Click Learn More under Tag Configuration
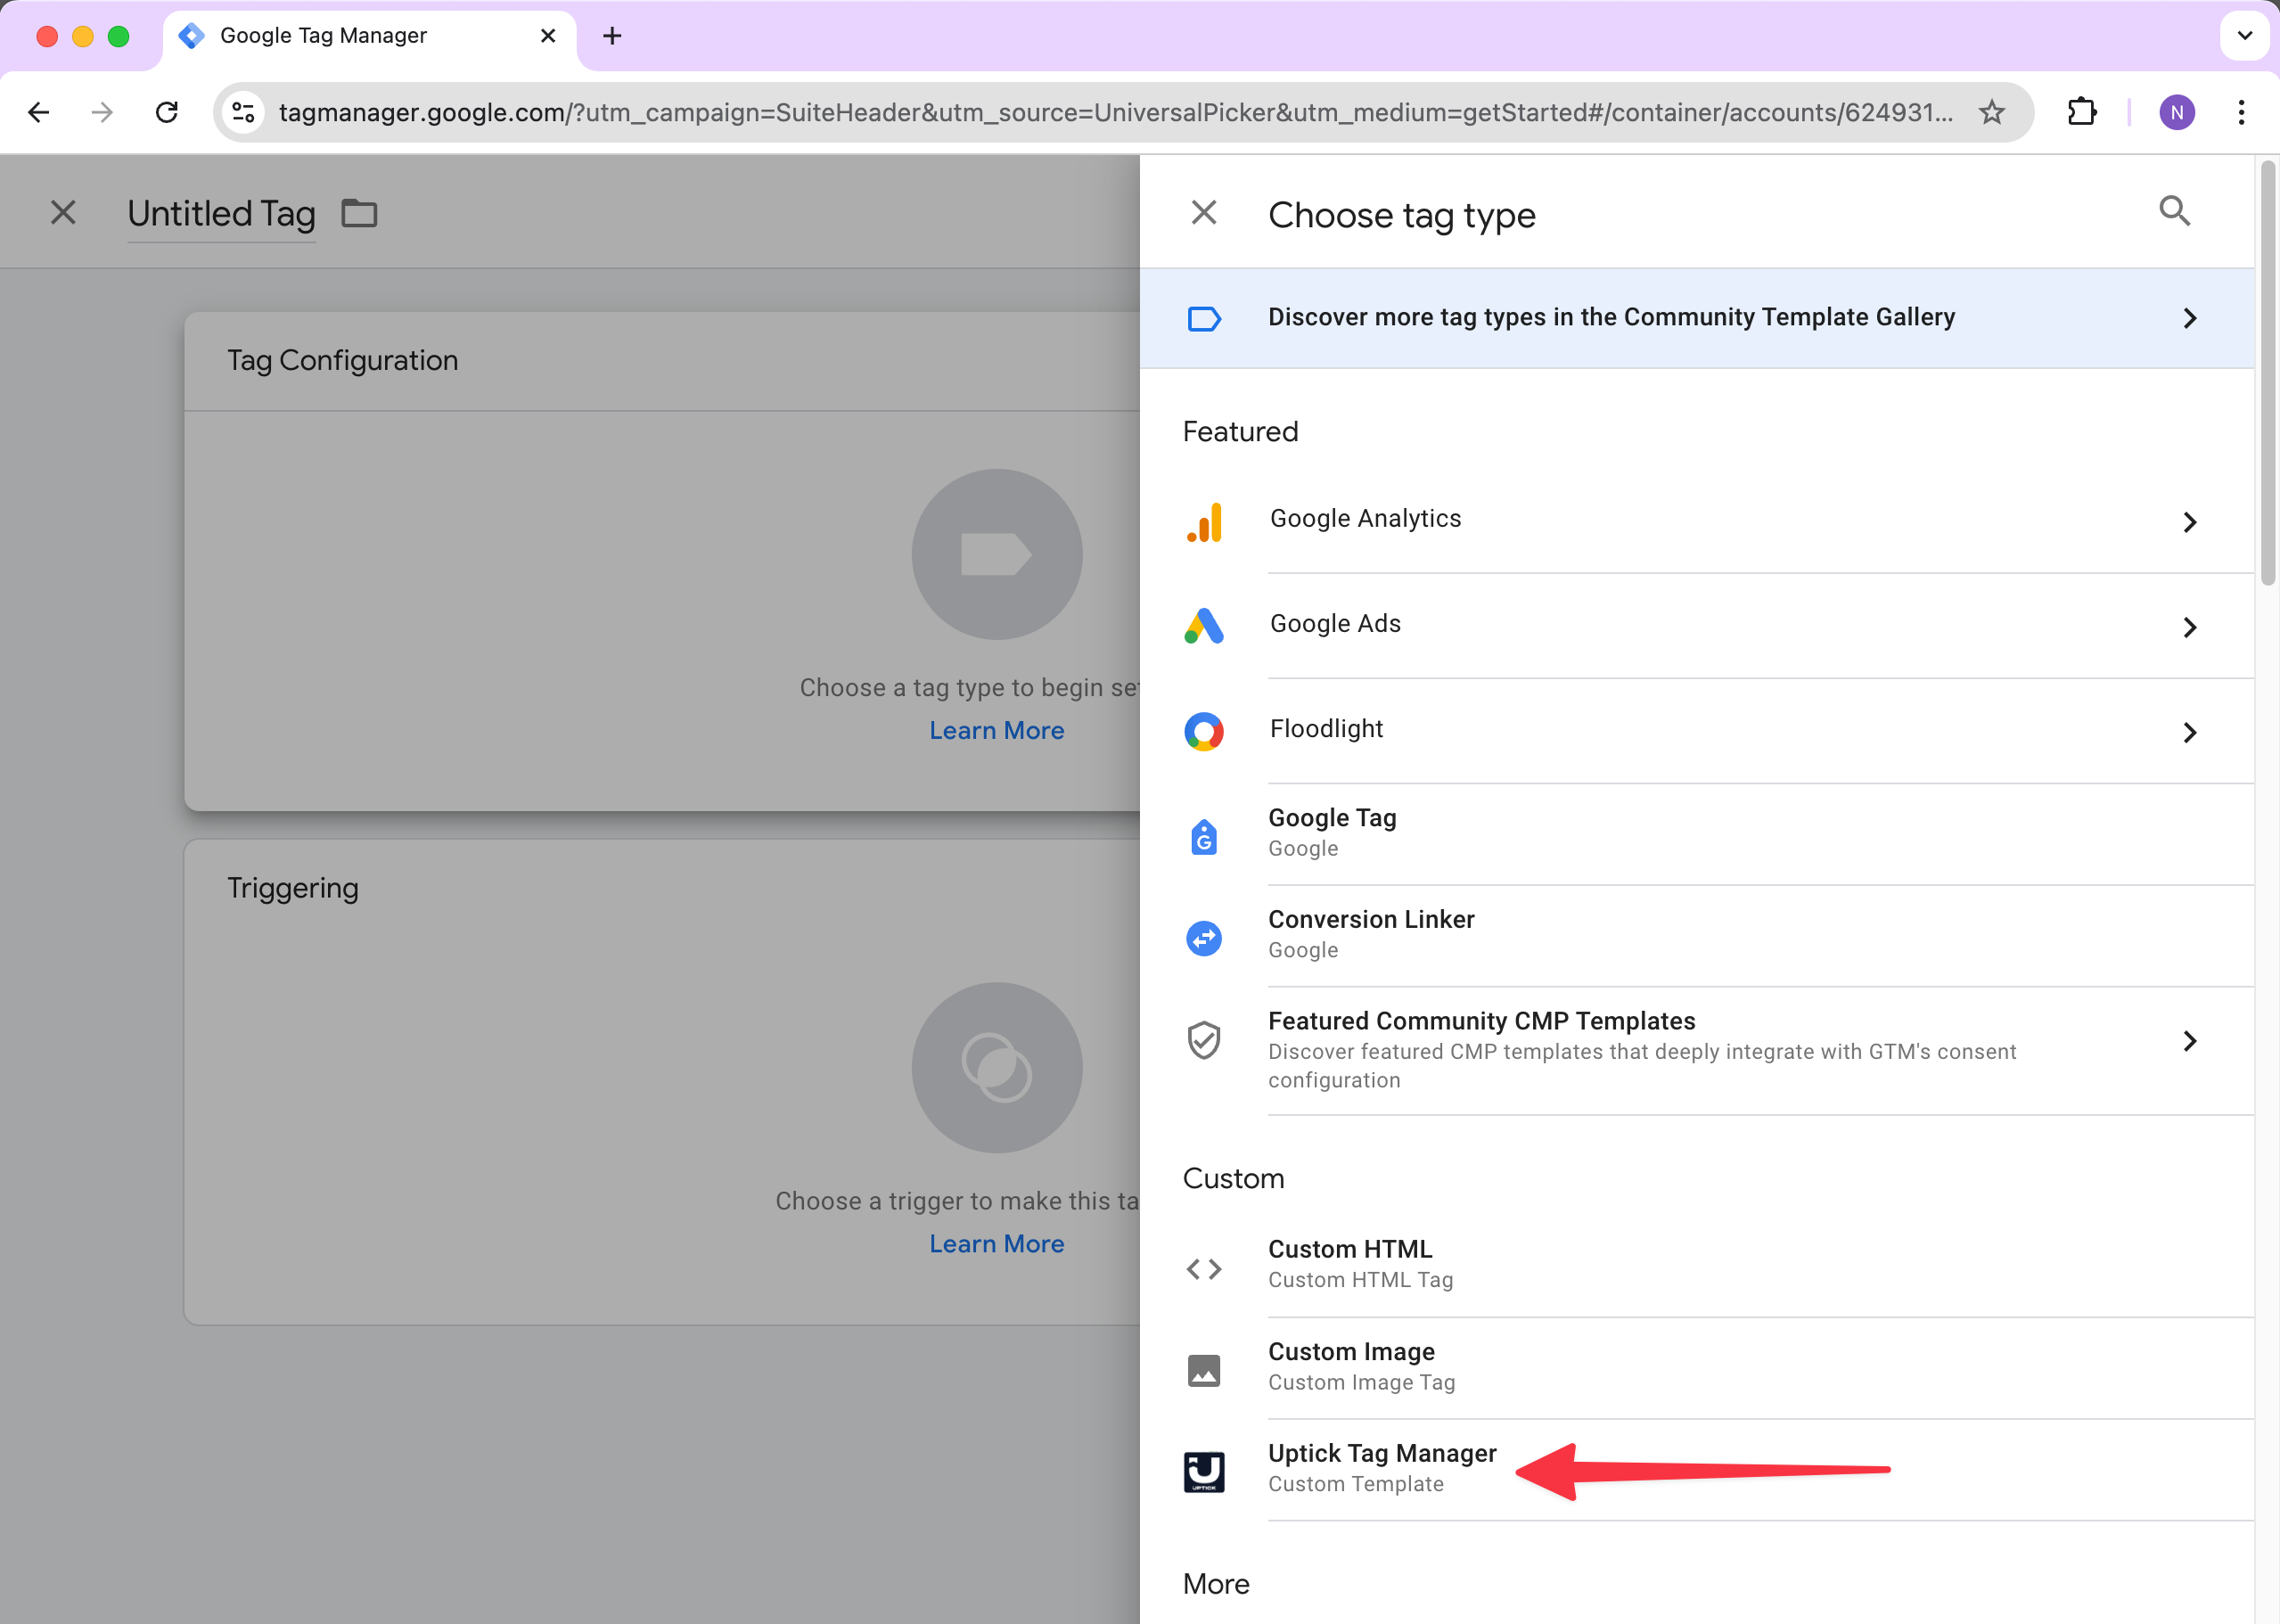The image size is (2280, 1624). (x=996, y=731)
